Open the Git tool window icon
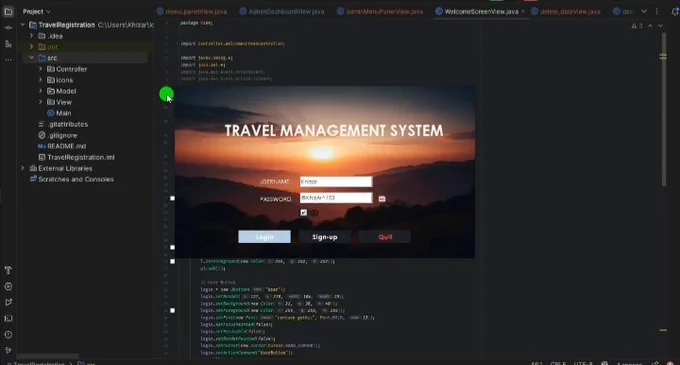 tap(8, 350)
